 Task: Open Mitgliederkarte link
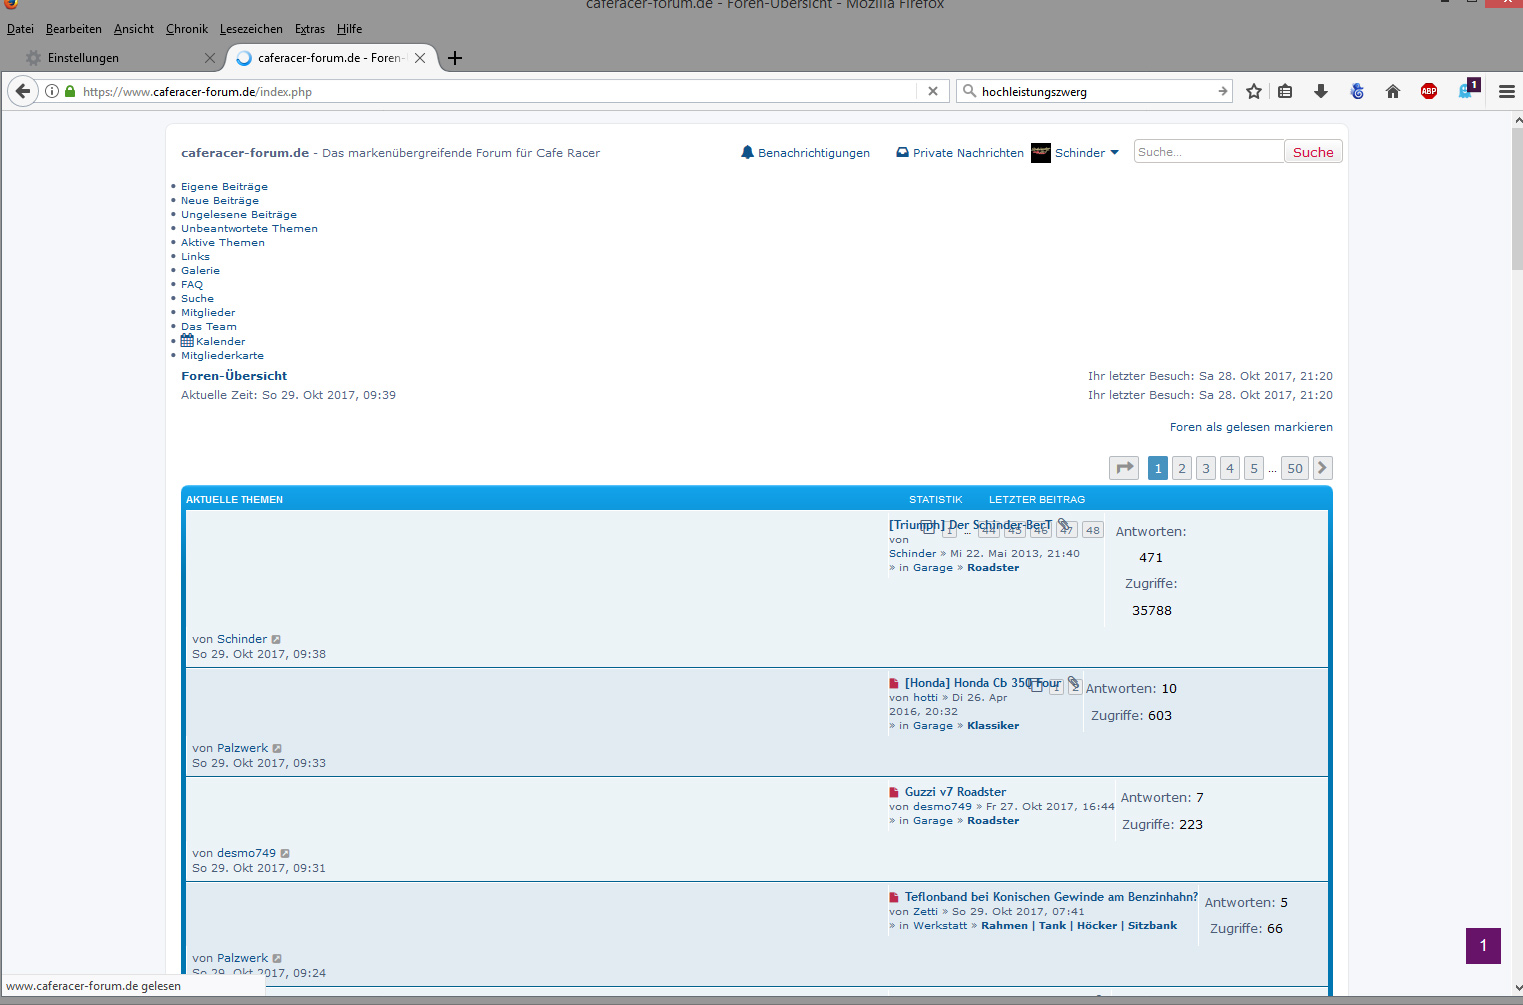222,356
